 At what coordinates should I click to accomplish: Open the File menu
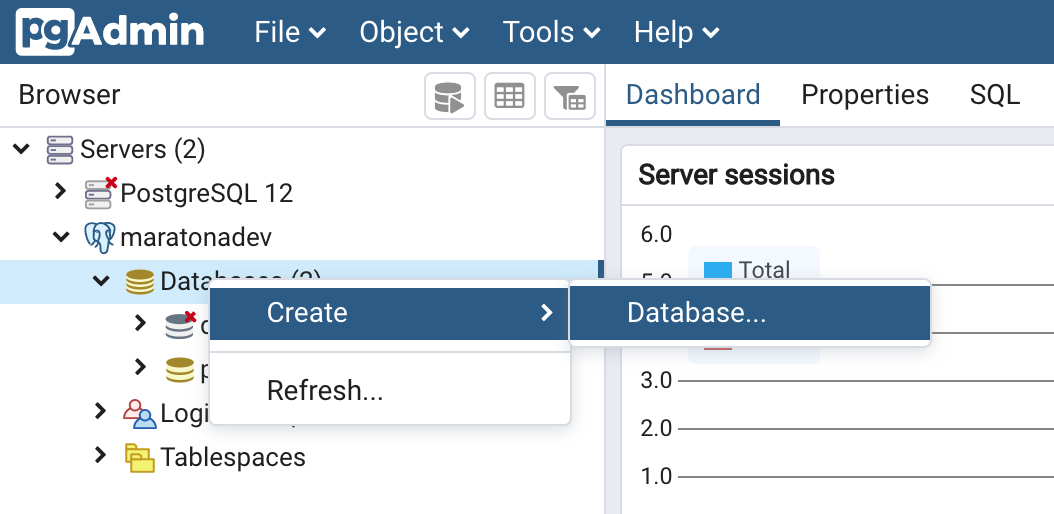point(290,32)
